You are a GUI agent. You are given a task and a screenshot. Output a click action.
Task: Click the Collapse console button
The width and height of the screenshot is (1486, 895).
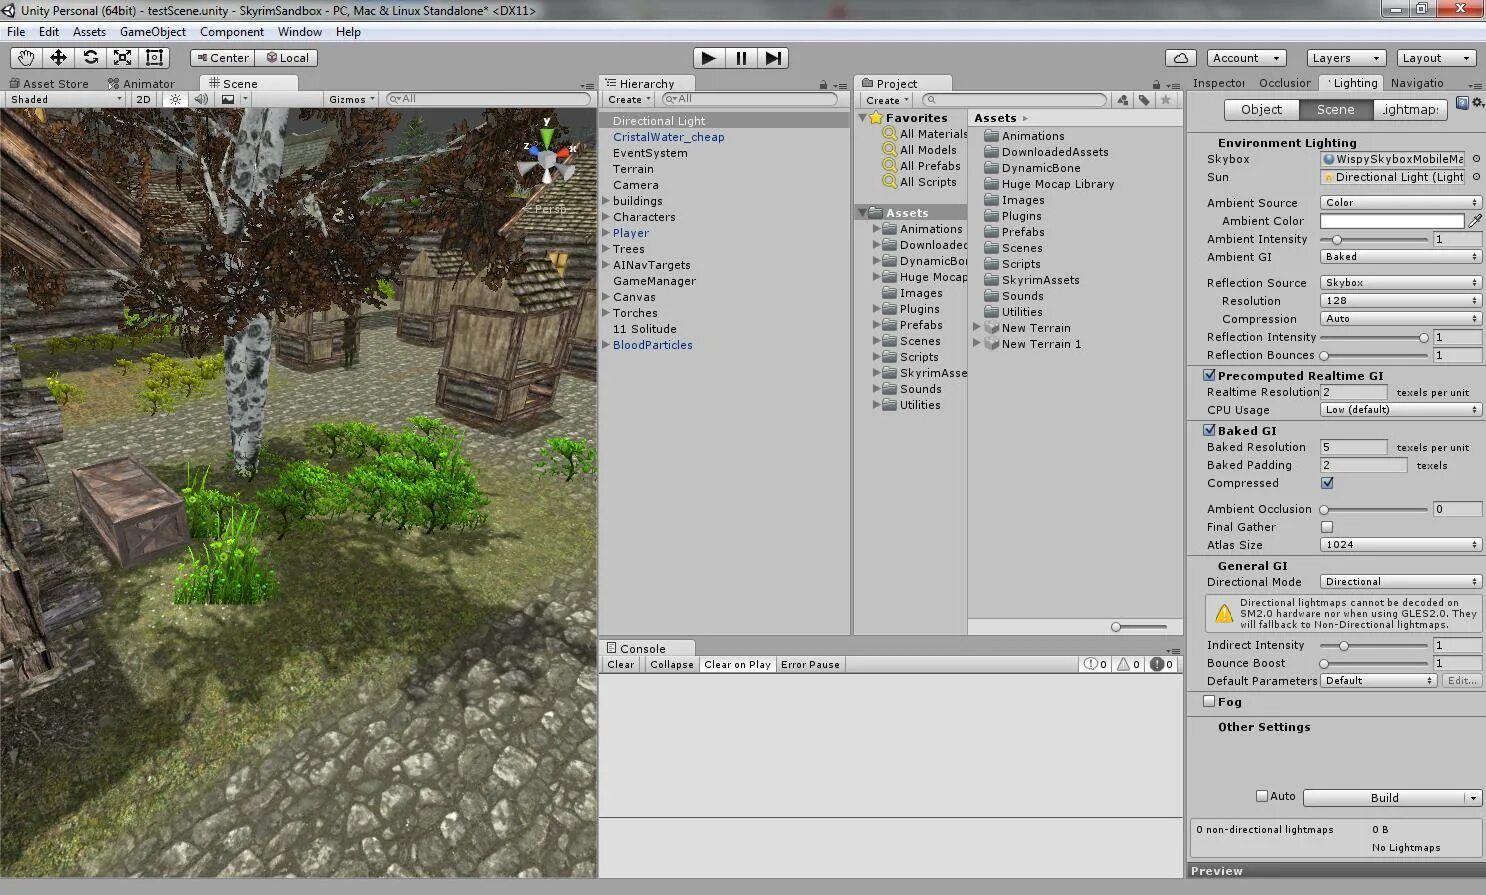point(672,664)
